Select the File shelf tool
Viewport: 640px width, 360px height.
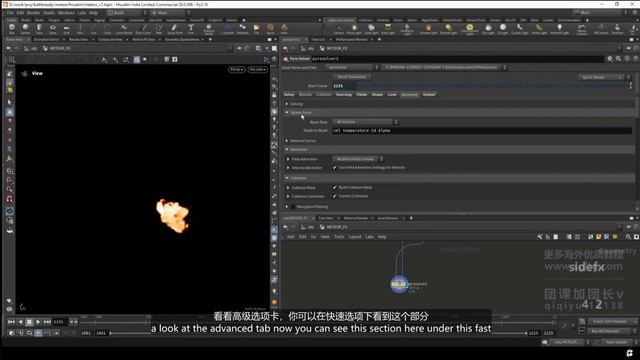[x=256, y=29]
